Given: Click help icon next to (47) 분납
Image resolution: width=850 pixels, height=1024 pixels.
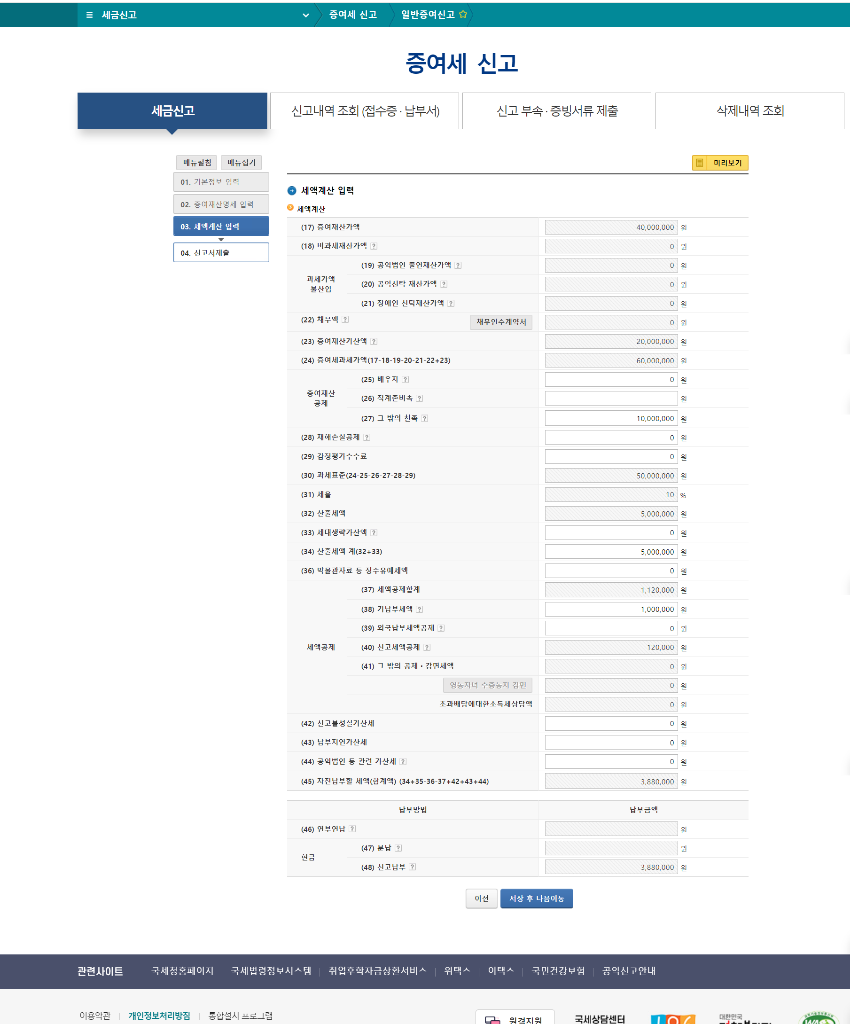Looking at the screenshot, I should point(399,848).
